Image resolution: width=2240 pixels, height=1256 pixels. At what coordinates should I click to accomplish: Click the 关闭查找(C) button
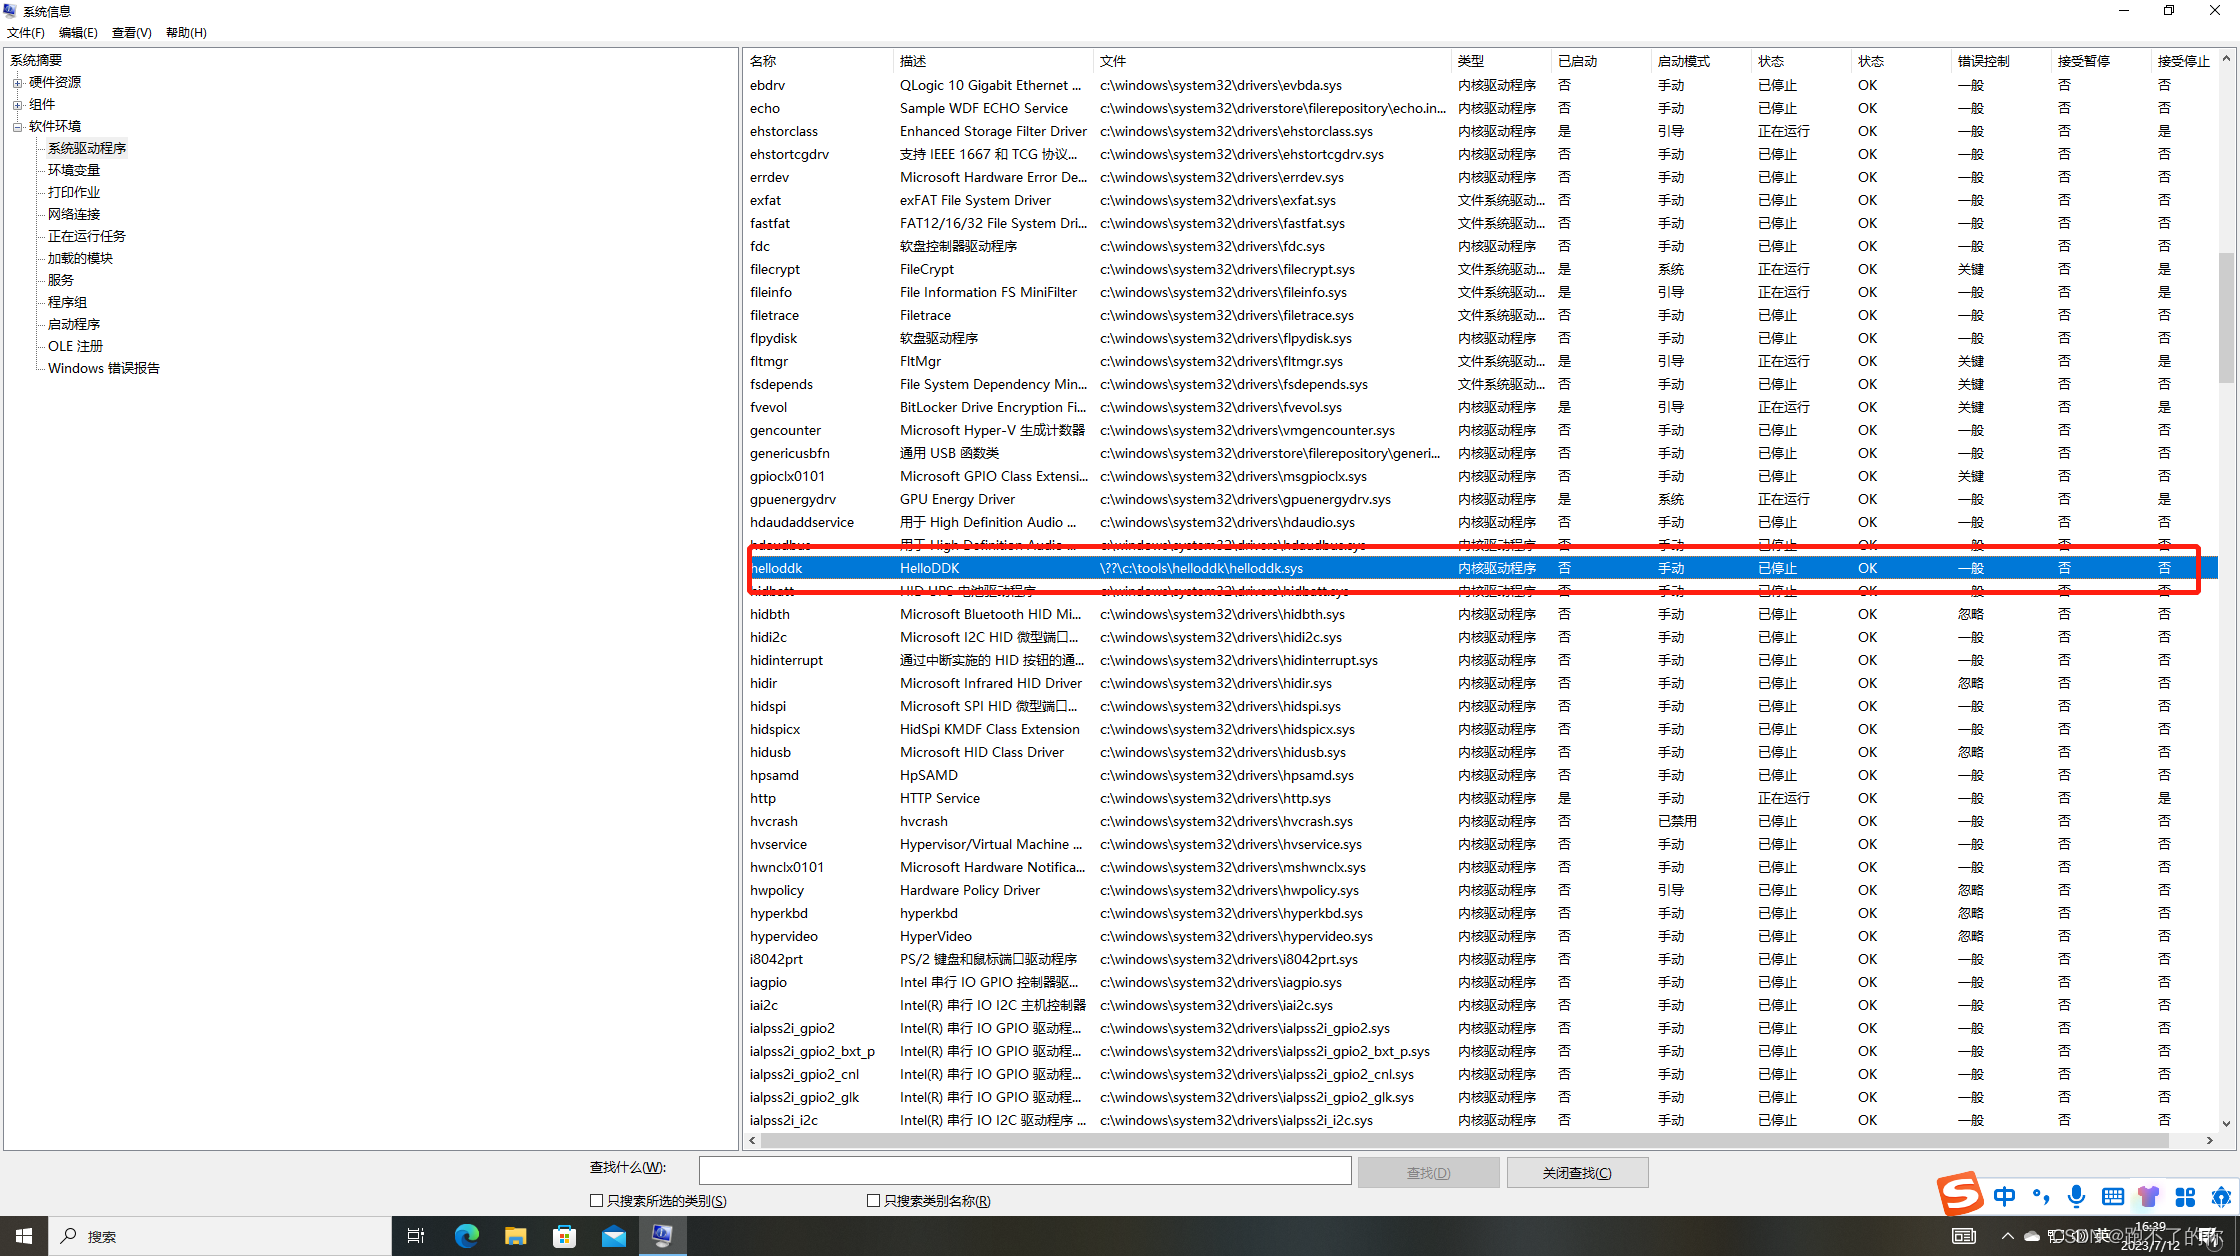coord(1577,1172)
